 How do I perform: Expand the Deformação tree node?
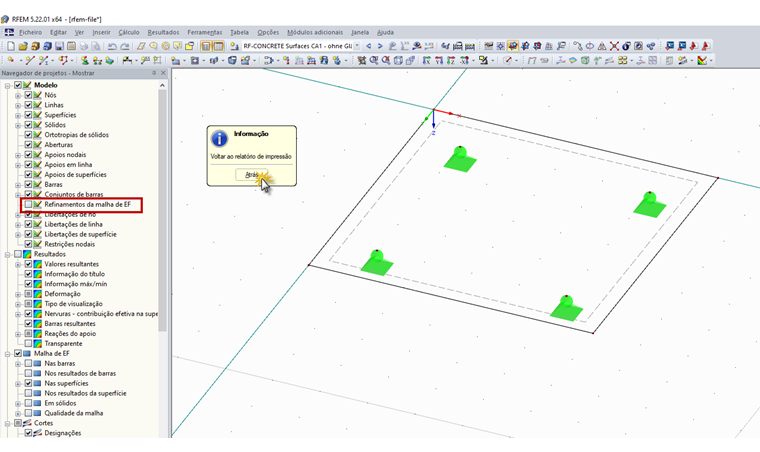coord(18,294)
